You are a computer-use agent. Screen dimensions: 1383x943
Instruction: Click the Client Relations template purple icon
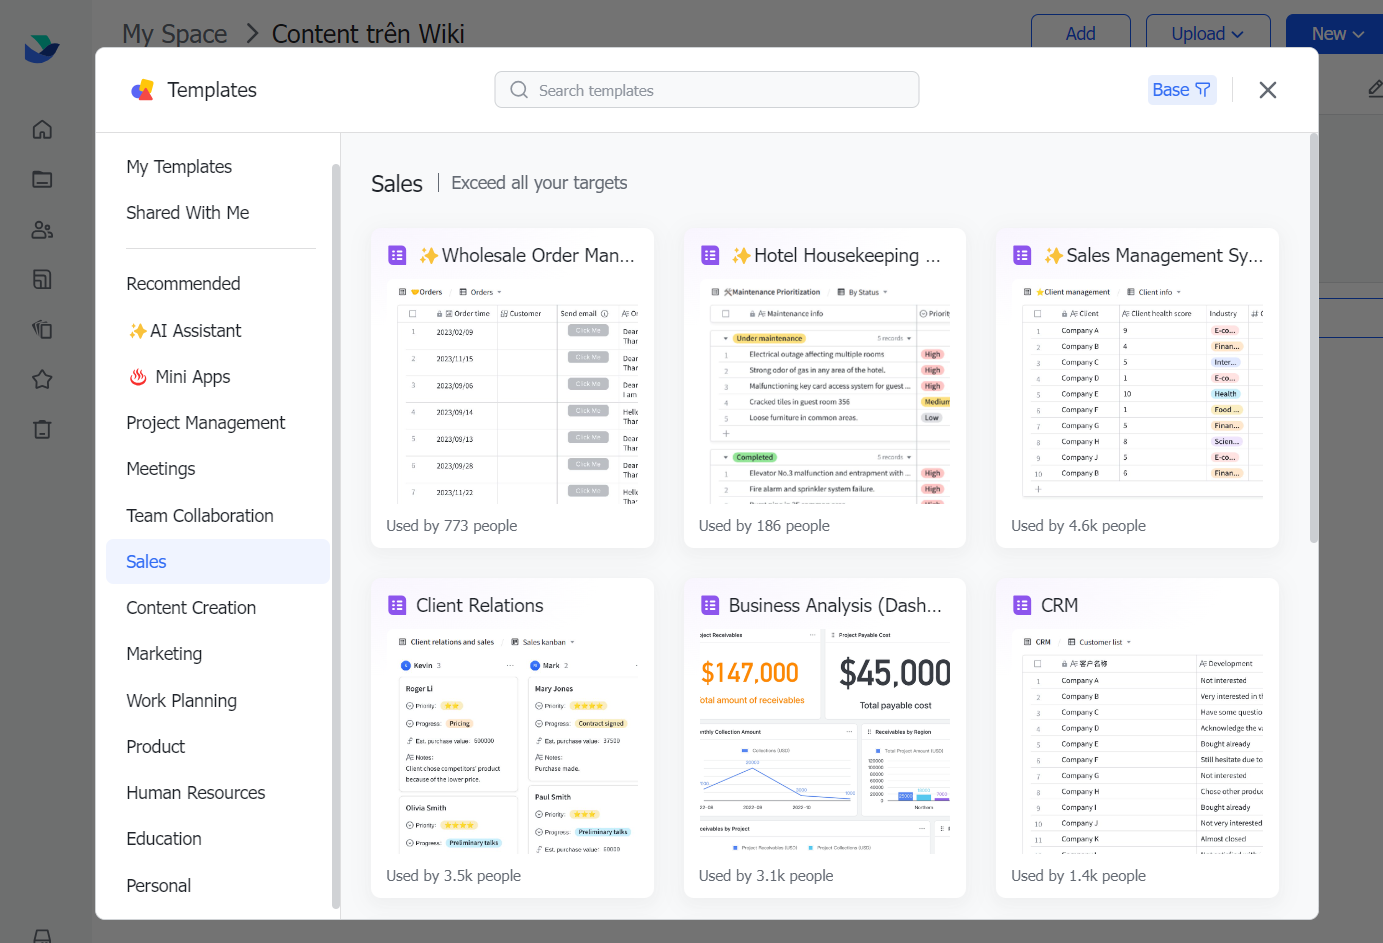pos(397,605)
